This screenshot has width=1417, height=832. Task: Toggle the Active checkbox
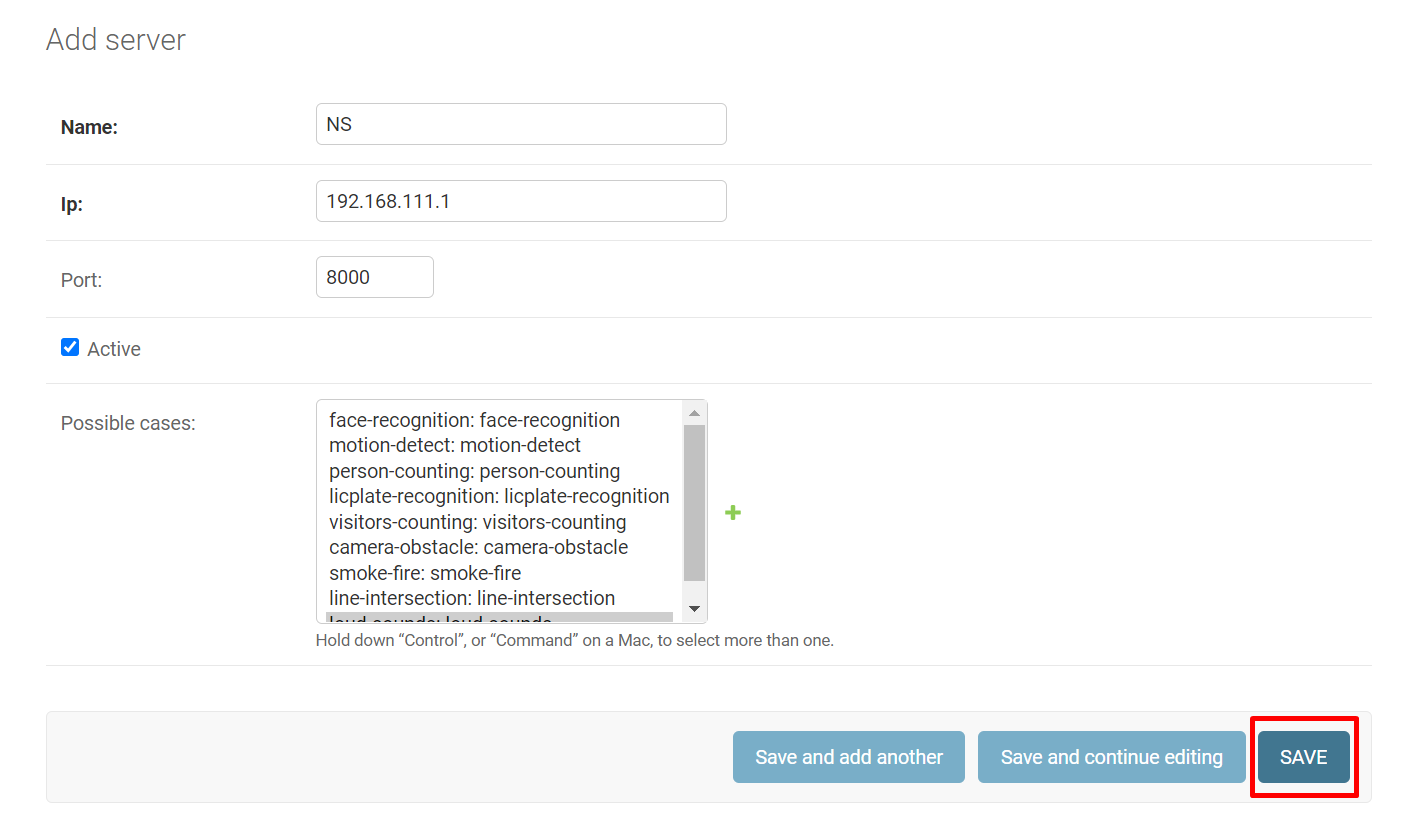coord(70,347)
